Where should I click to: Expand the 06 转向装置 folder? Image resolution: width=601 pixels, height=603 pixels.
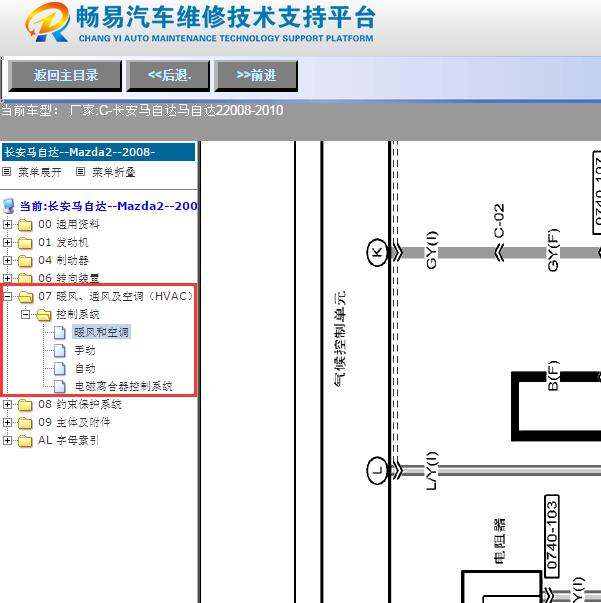click(x=7, y=278)
